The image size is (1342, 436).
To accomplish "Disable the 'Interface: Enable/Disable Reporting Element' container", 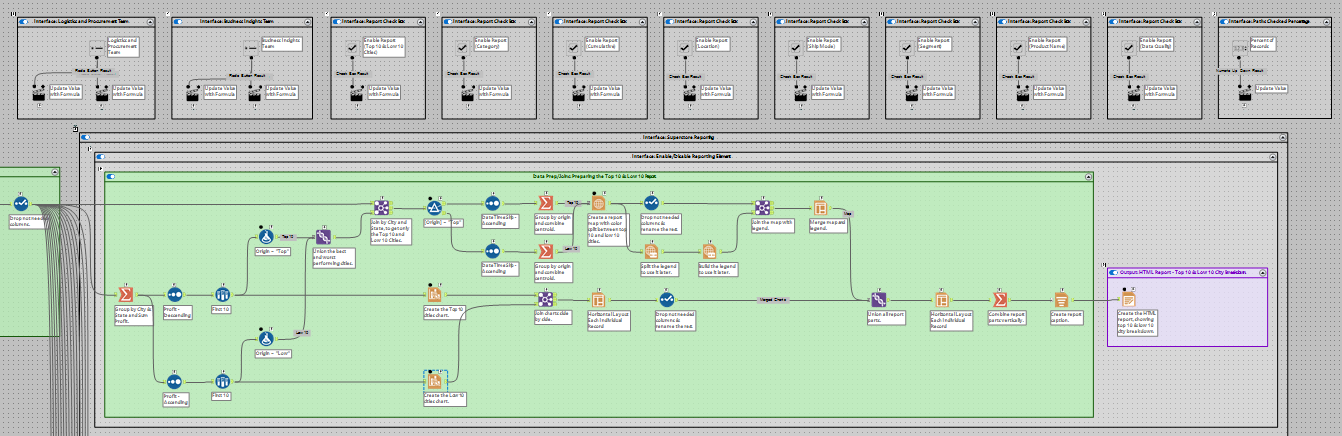I will 100,157.
